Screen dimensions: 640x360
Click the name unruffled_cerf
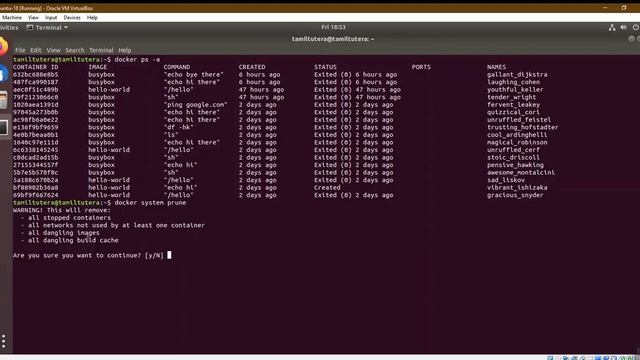pos(513,150)
